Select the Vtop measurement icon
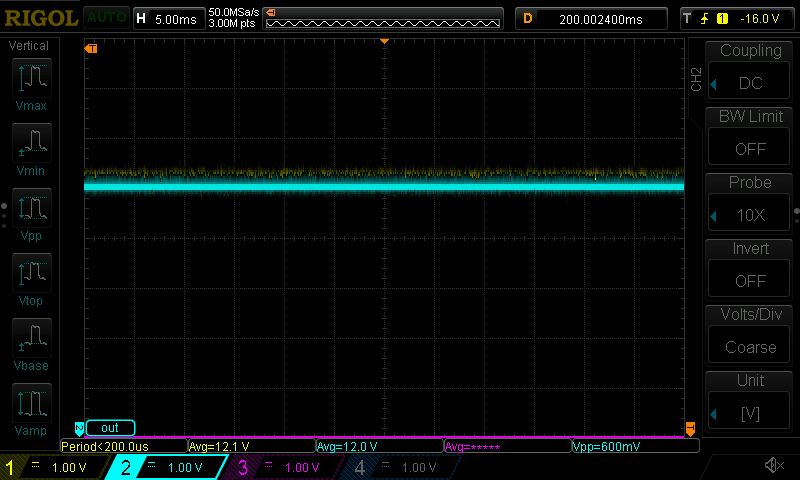The image size is (800, 480). coord(32,273)
